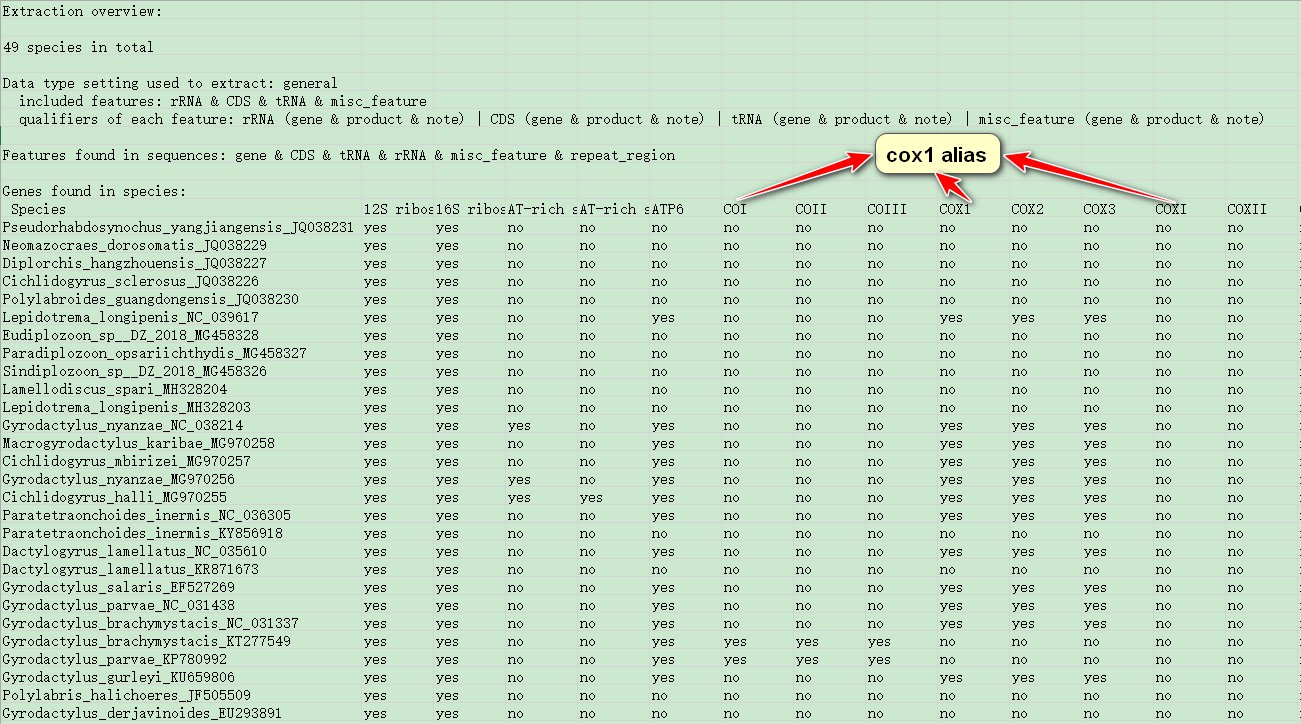Select the 'COXII' column header
Screen dimensions: 1301x724
(x=1247, y=210)
